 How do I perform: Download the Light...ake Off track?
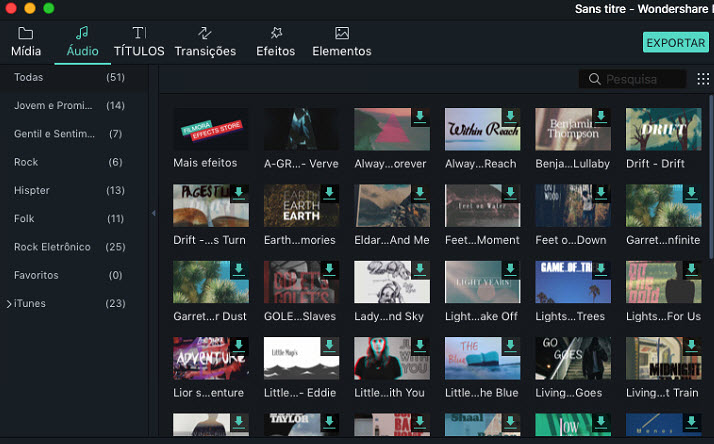[x=510, y=269]
